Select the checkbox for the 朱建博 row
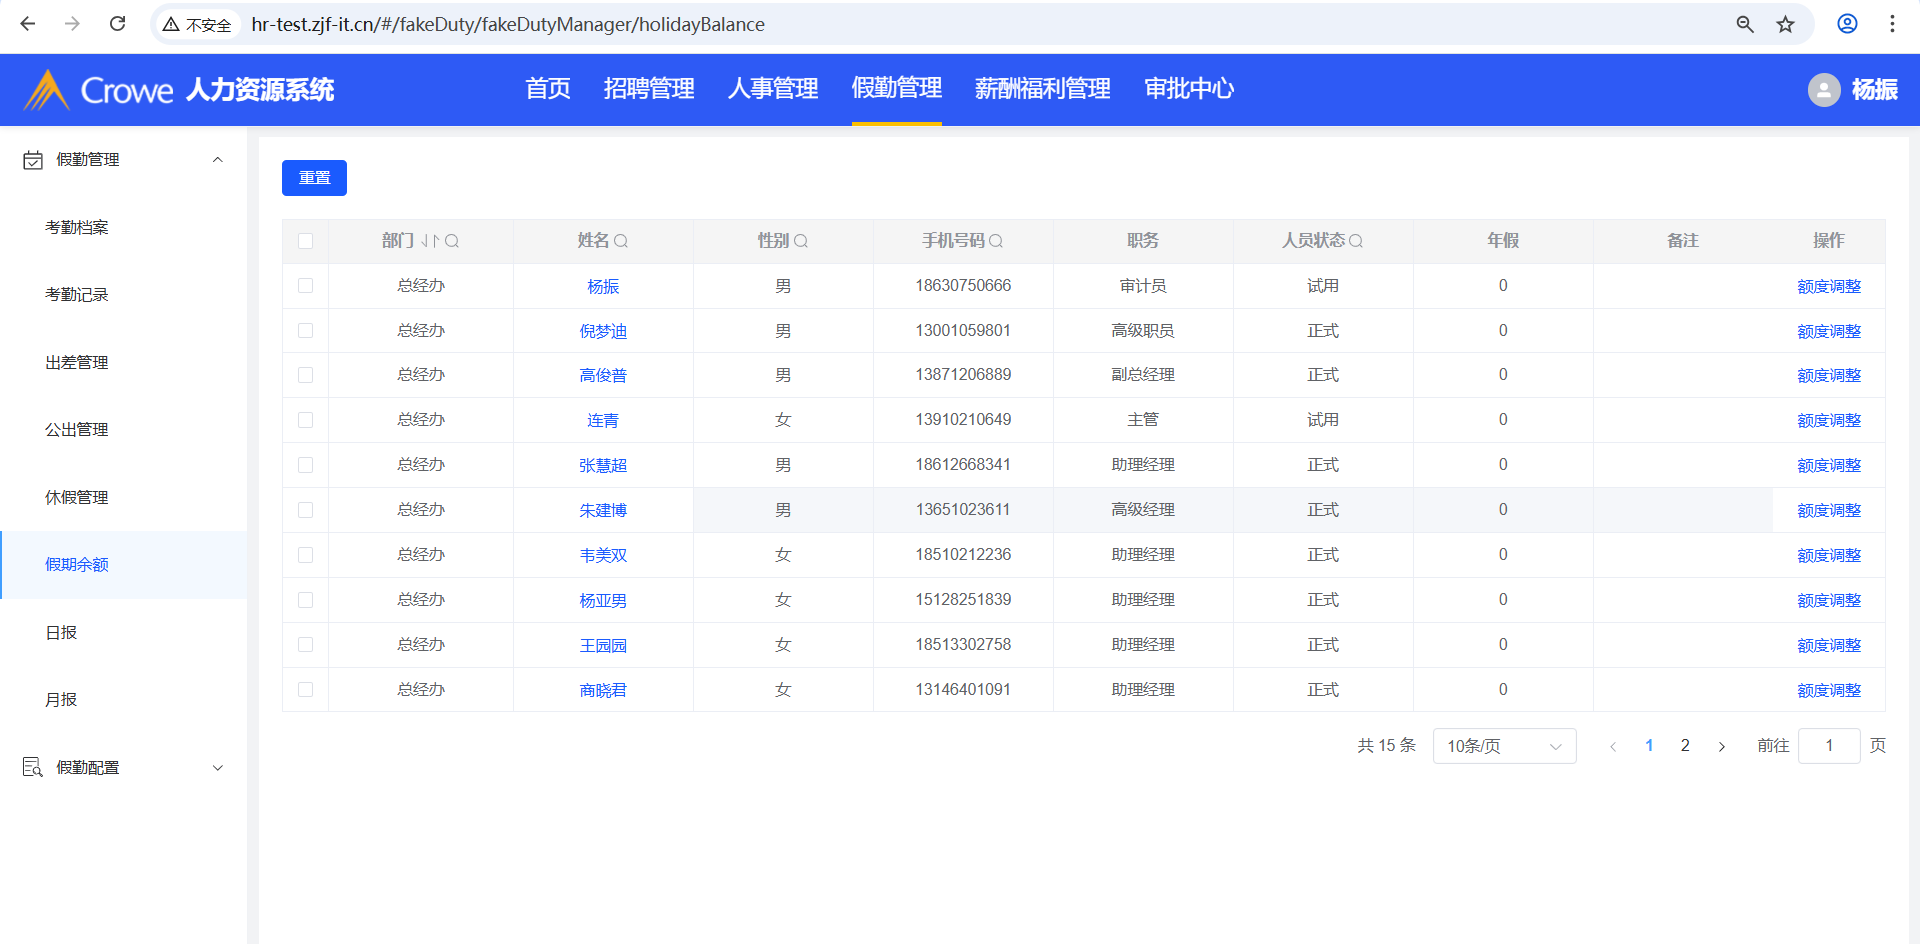The image size is (1920, 944). click(306, 510)
